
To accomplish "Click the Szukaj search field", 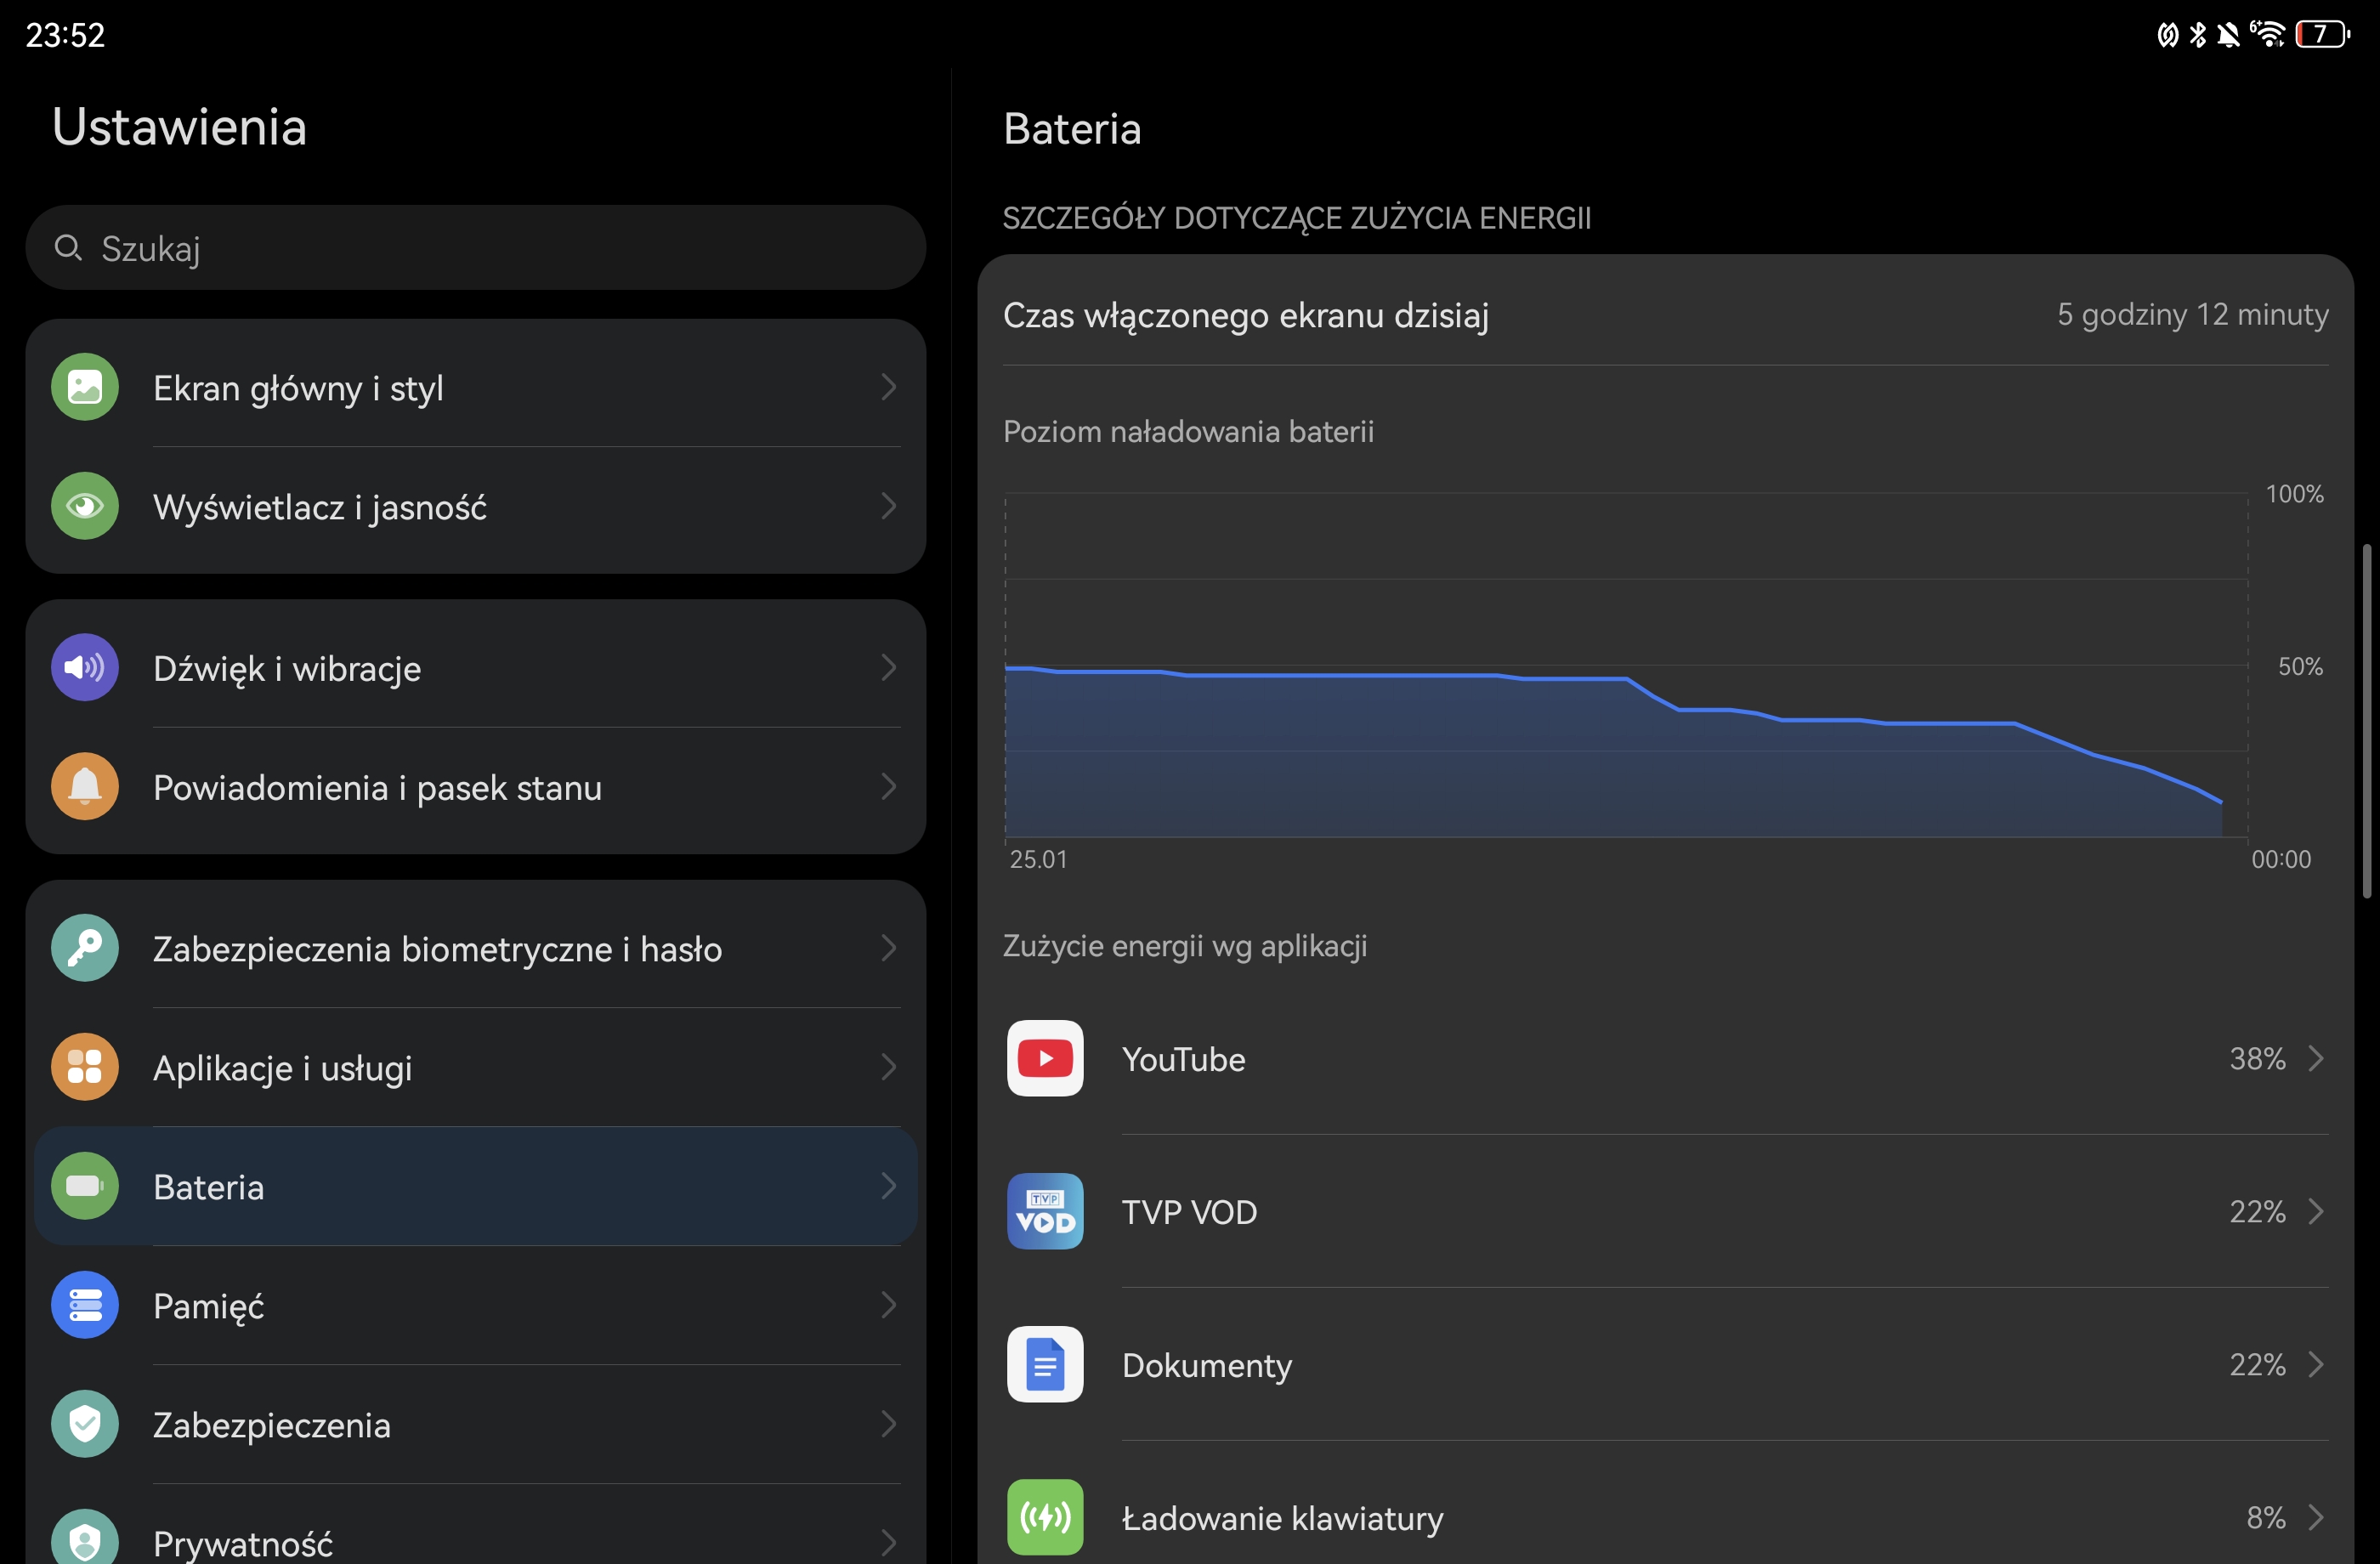I will pyautogui.click(x=475, y=248).
